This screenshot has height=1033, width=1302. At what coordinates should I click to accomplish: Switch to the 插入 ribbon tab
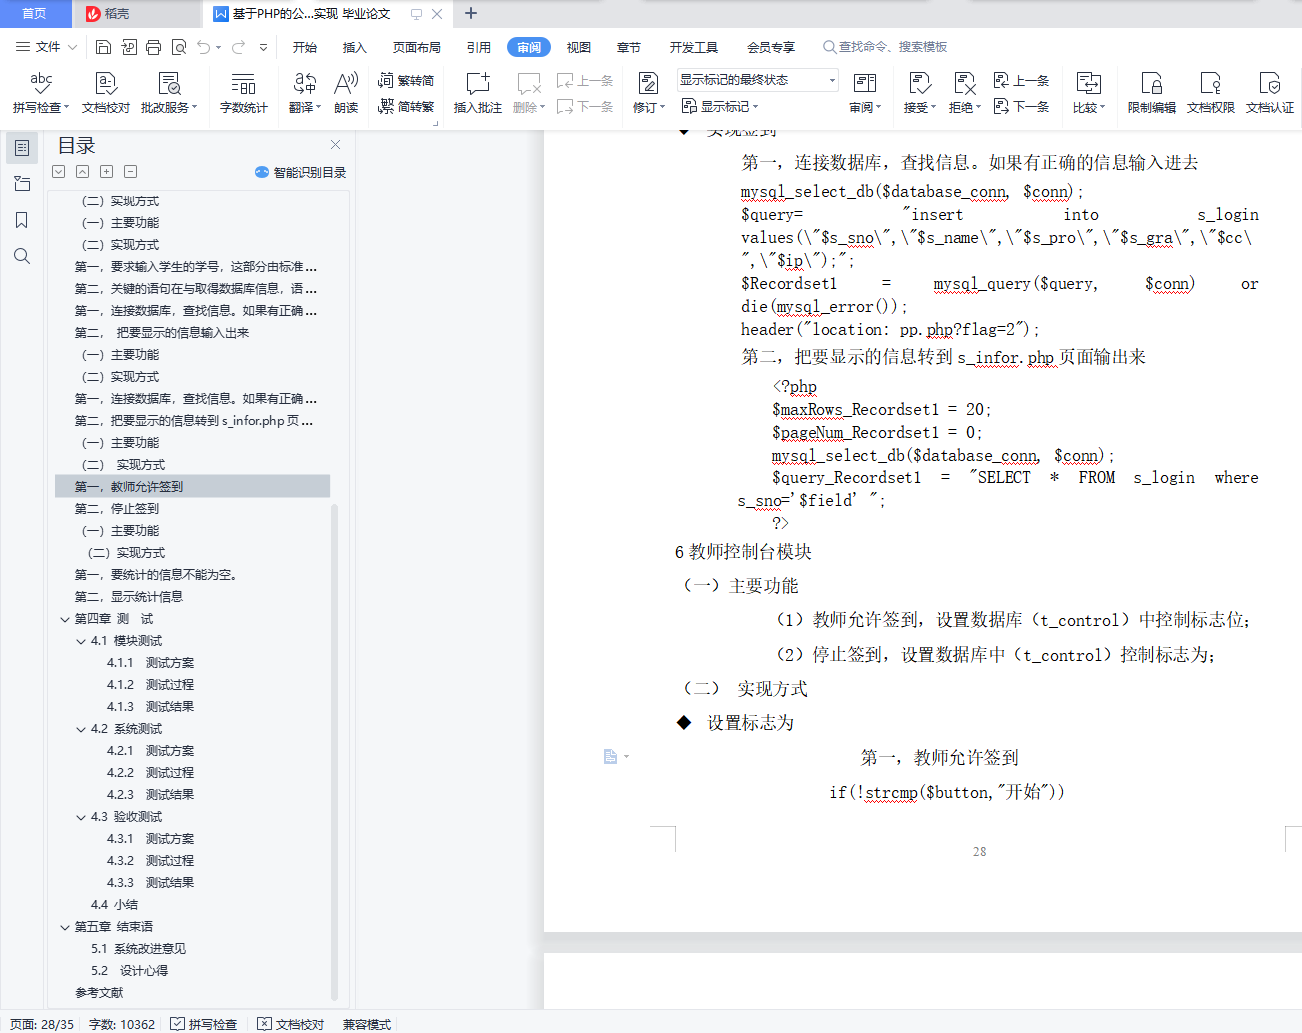[x=355, y=47]
